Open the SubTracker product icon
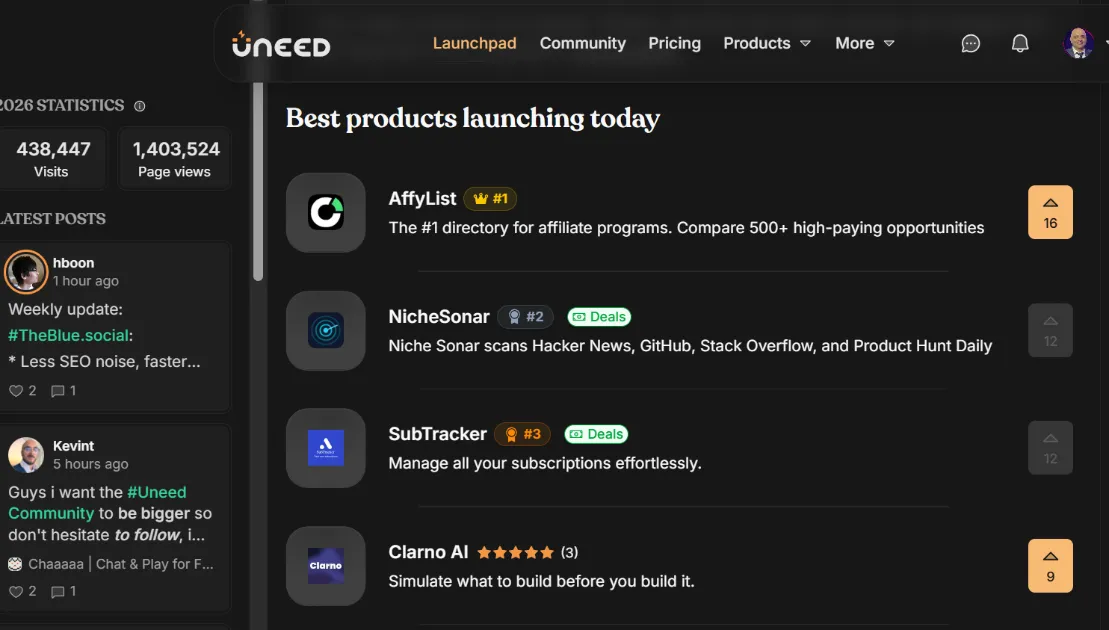Viewport: 1109px width, 630px height. point(325,448)
